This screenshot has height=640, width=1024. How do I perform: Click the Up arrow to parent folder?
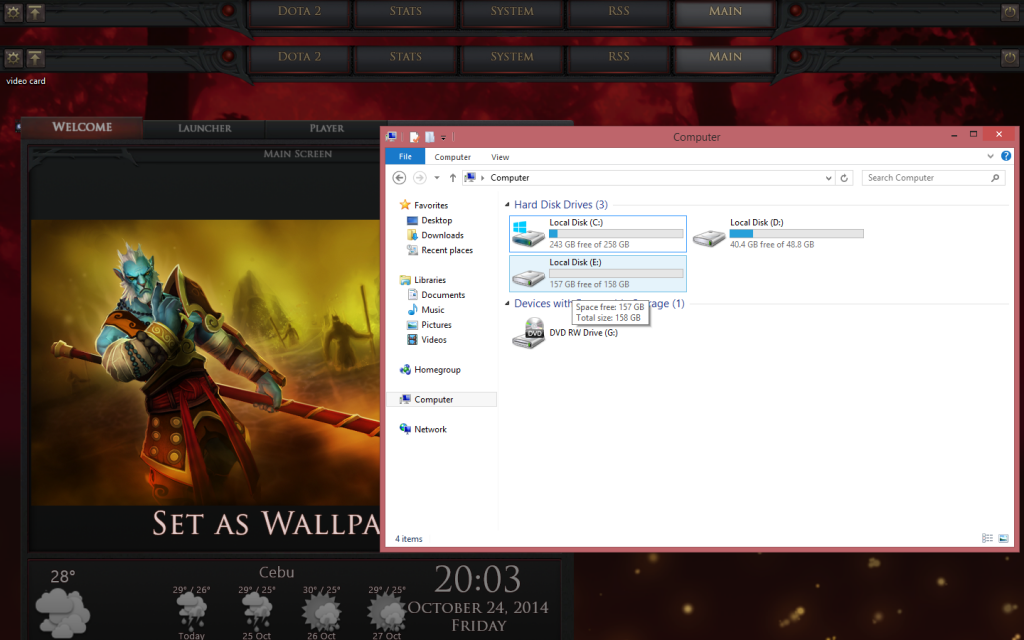(x=452, y=178)
